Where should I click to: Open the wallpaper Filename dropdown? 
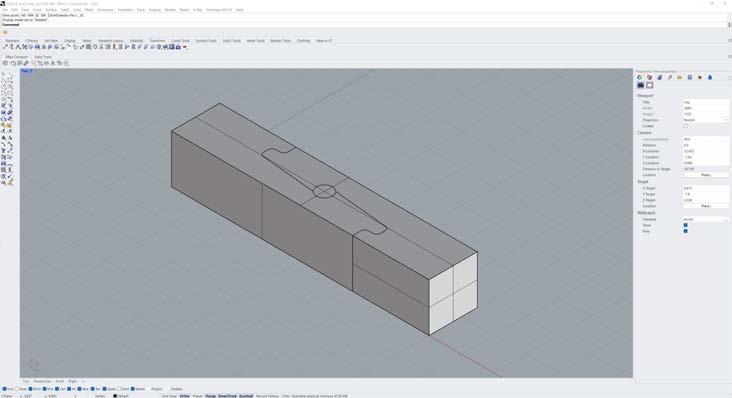705,219
